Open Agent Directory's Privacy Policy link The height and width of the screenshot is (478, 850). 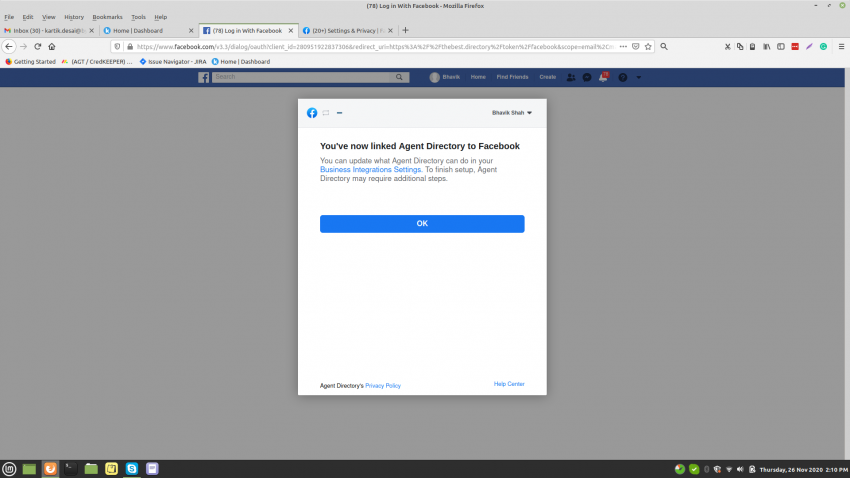pos(382,385)
